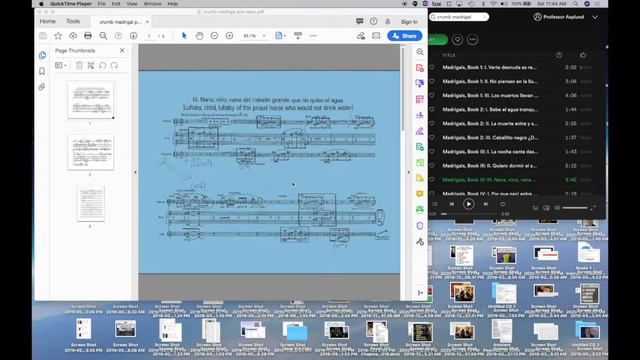The height and width of the screenshot is (360, 640).
Task: Select page 3 thumbnail
Action: pyautogui.click(x=91, y=203)
